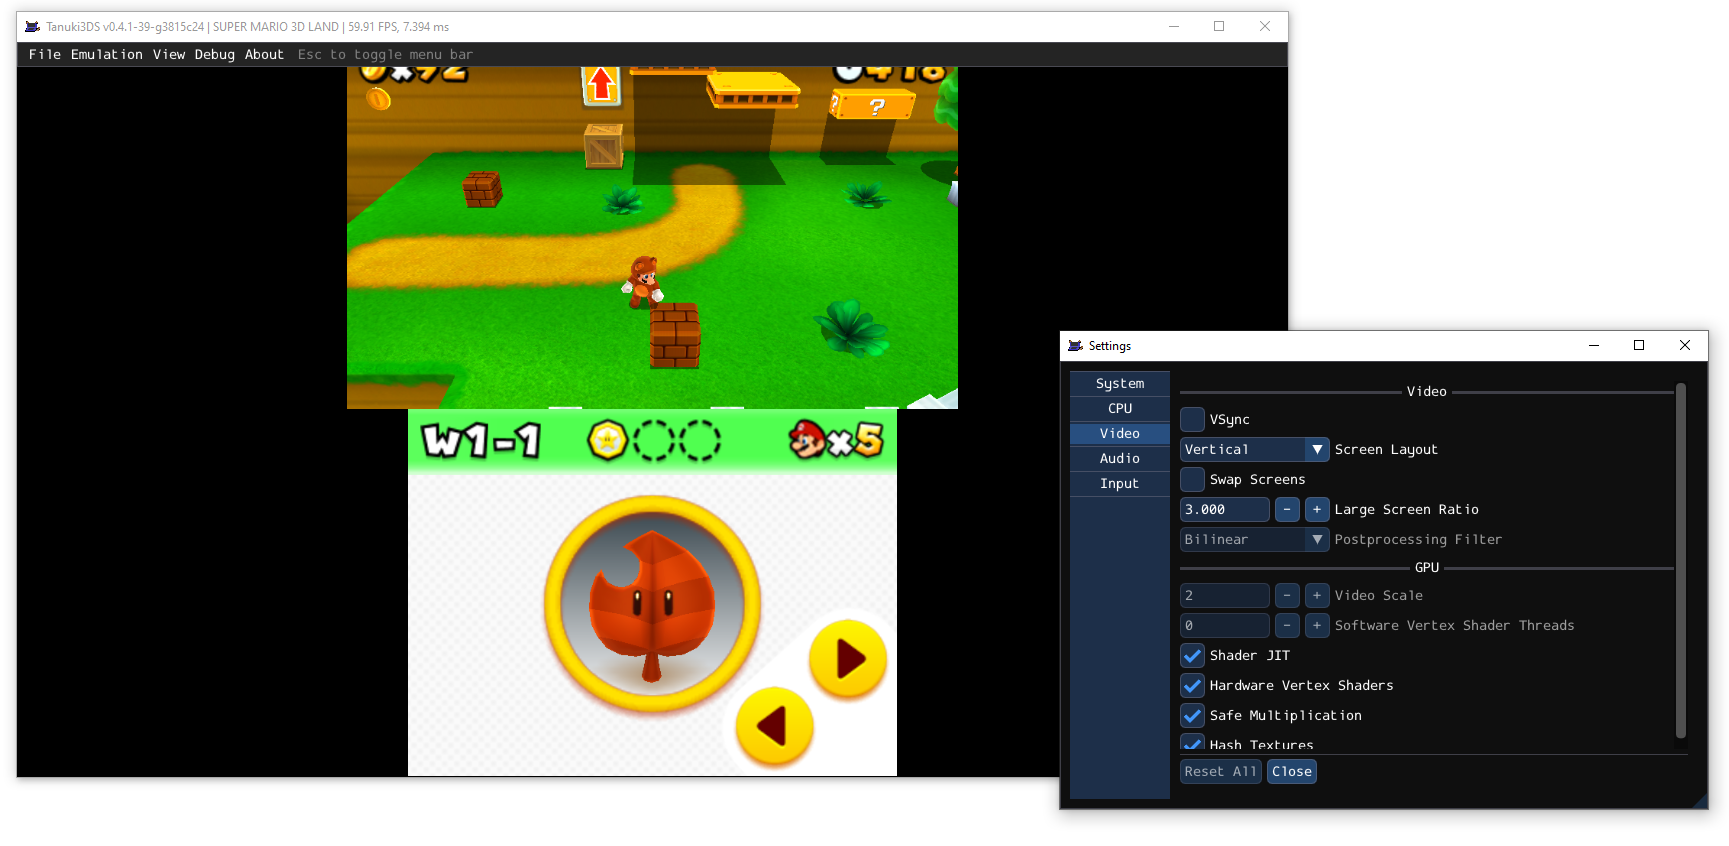This screenshot has height=846, width=1729.
Task: Increase the Video Scale value
Action: [x=1317, y=596]
